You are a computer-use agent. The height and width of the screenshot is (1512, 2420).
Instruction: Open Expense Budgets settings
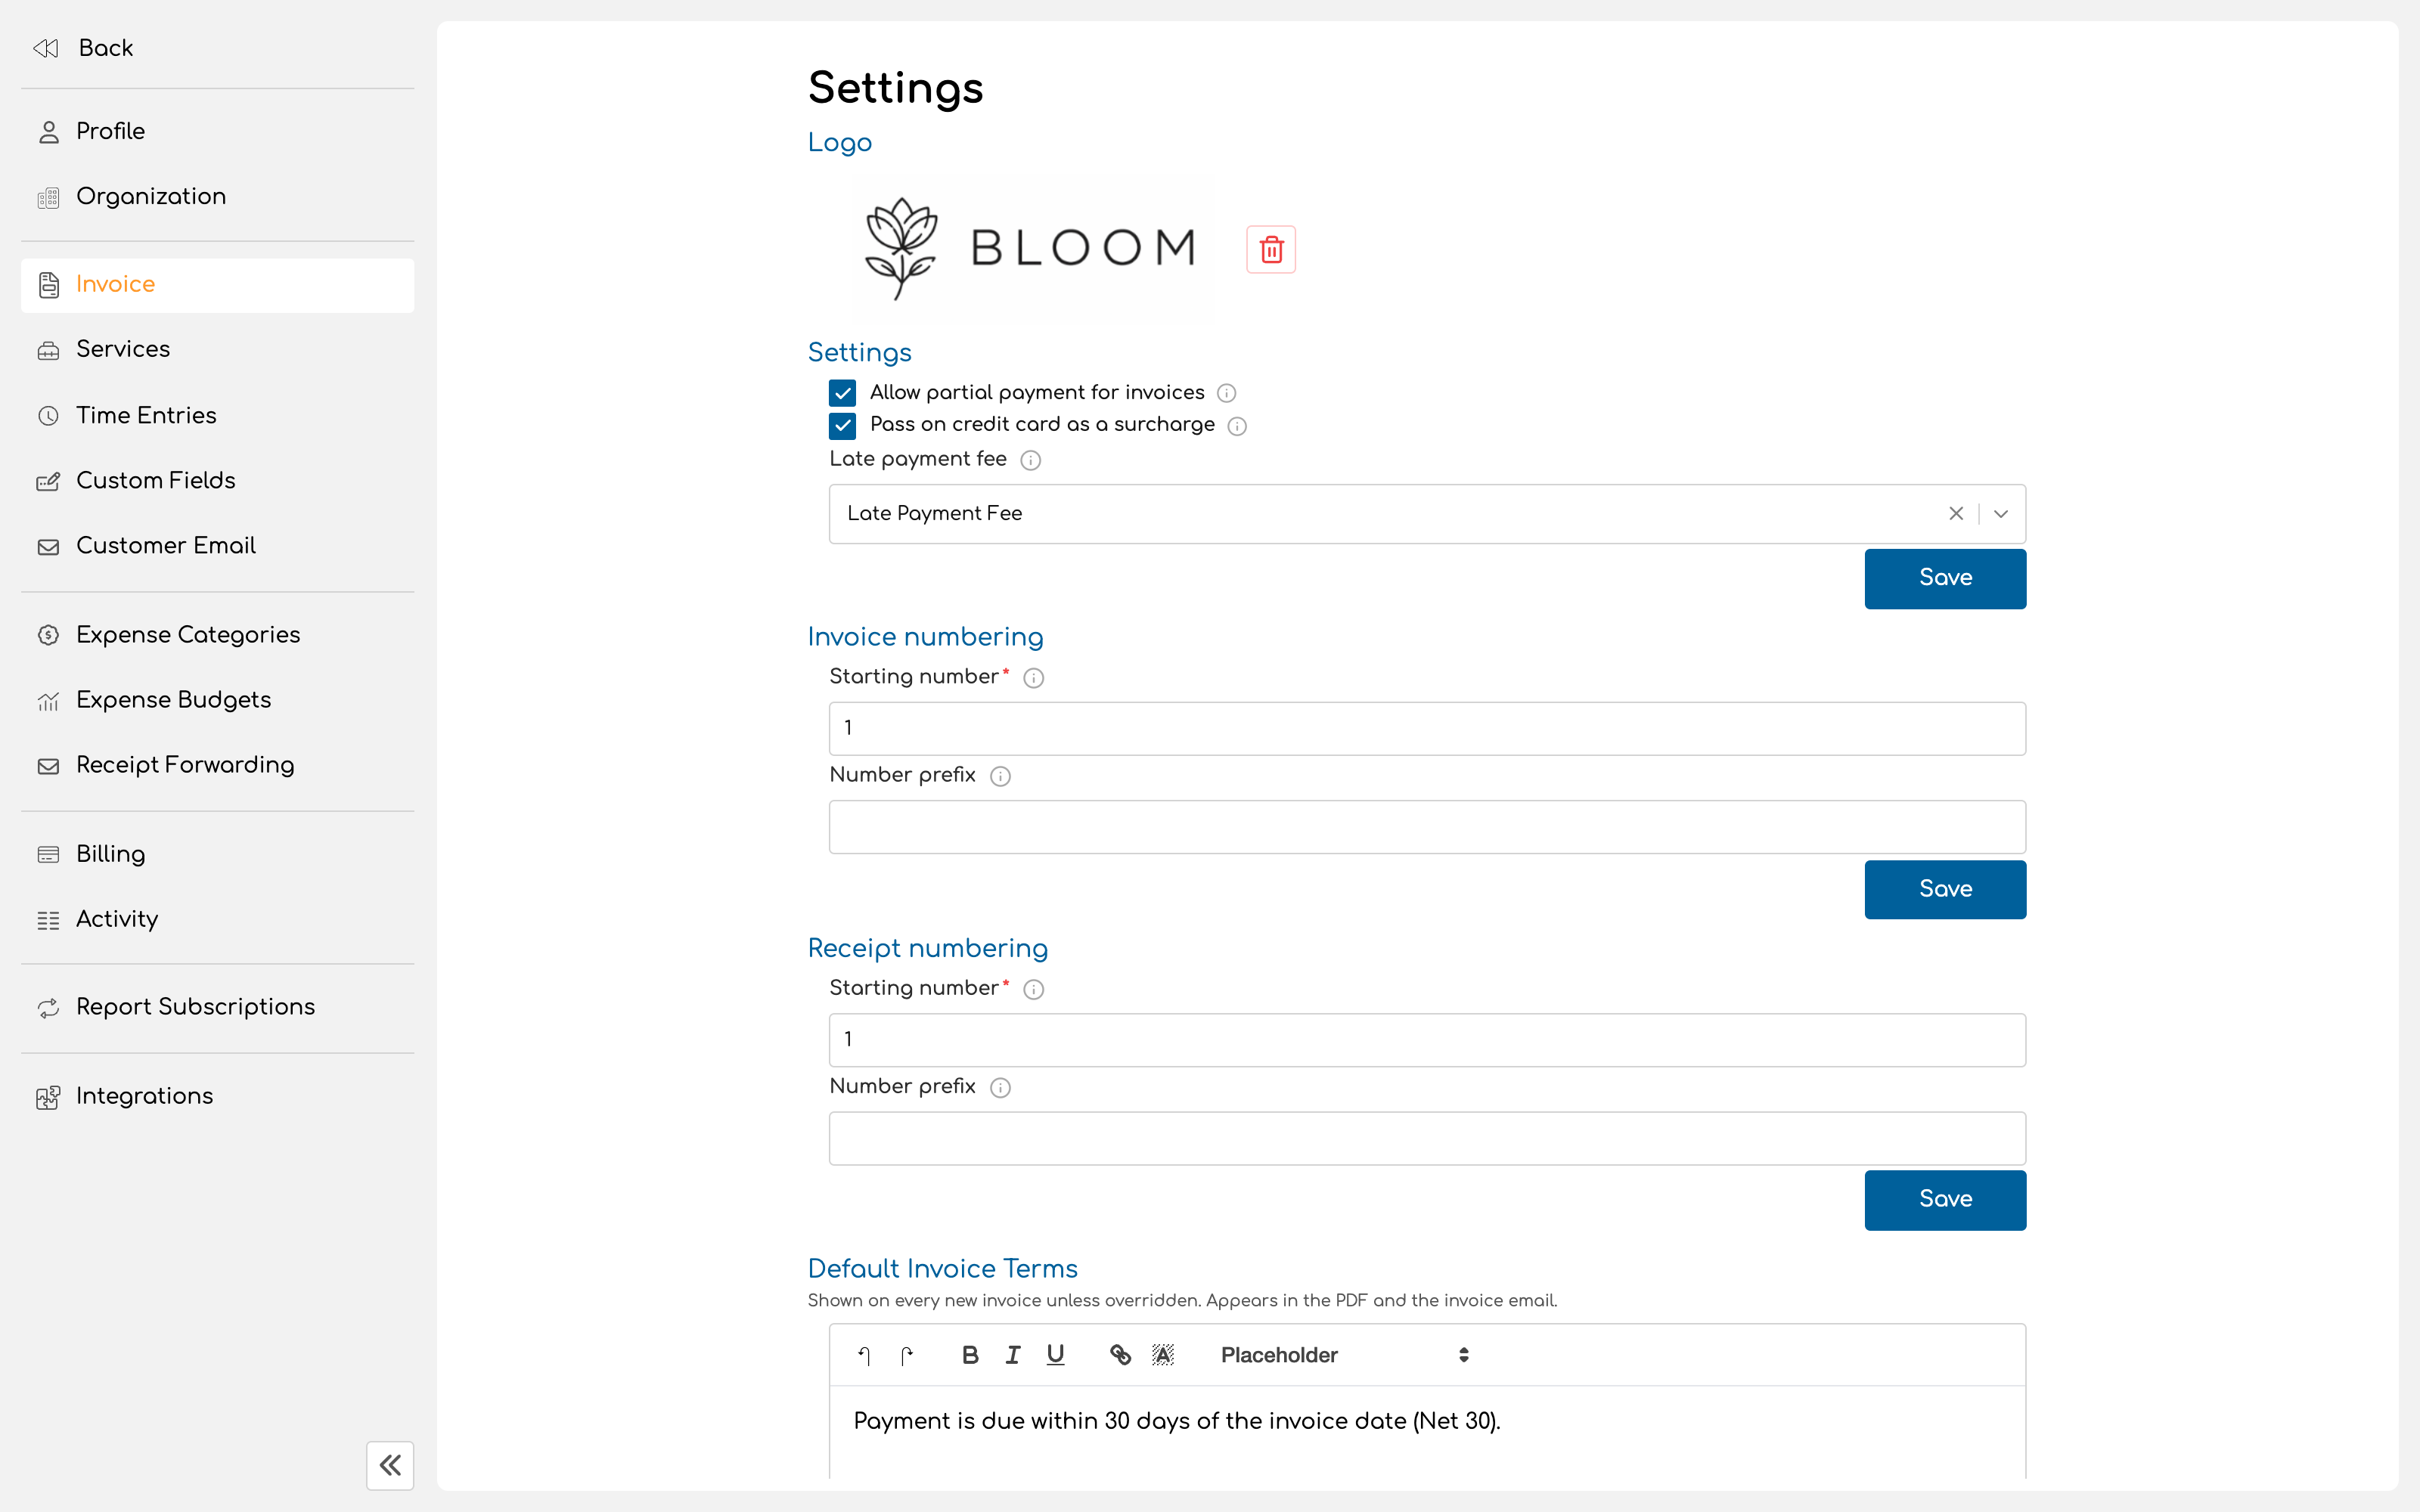(x=217, y=700)
